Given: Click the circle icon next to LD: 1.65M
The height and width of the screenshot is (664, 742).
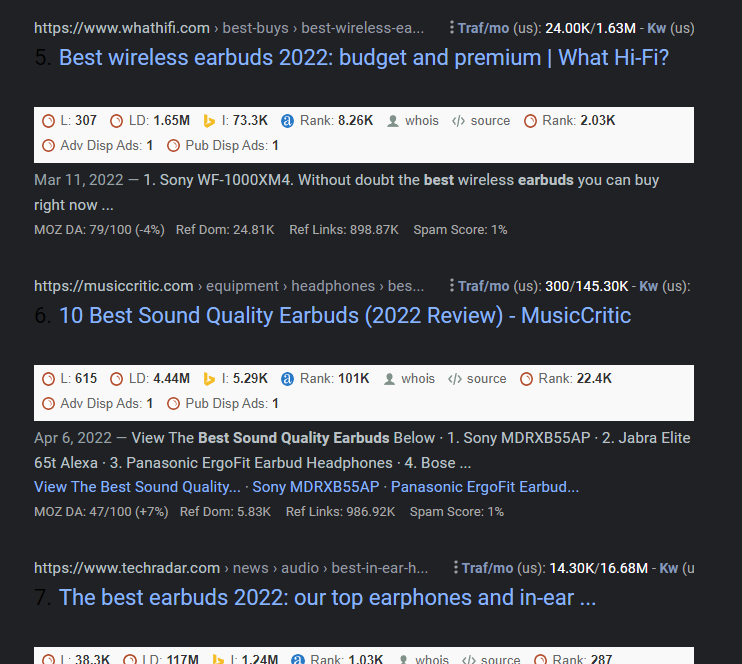Looking at the screenshot, I should 116,121.
